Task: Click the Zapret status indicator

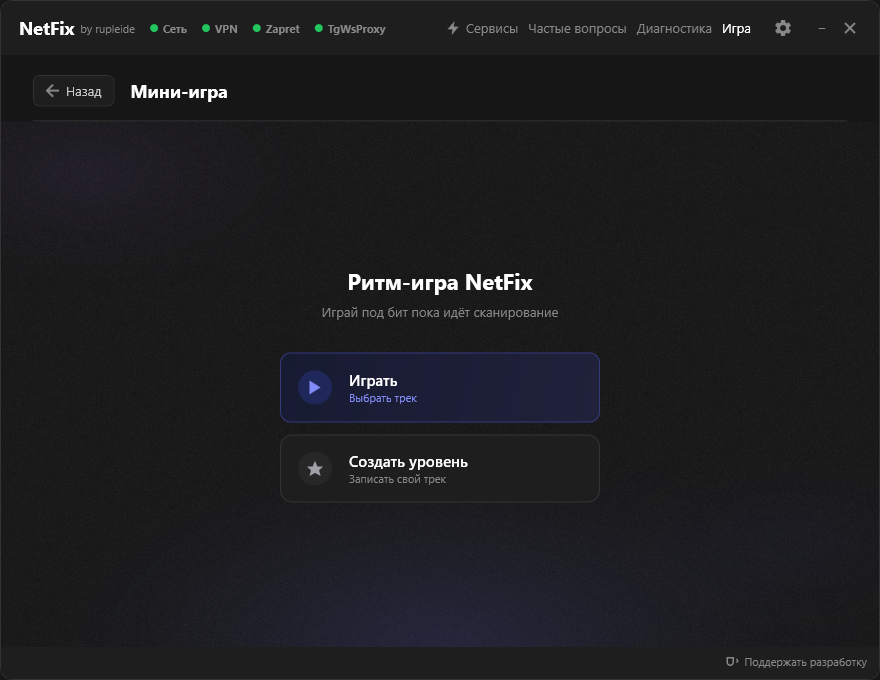Action: pos(276,29)
